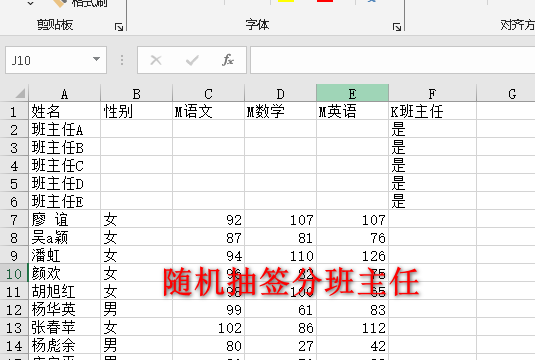Select row 3 header
The width and height of the screenshot is (535, 360).
14,147
